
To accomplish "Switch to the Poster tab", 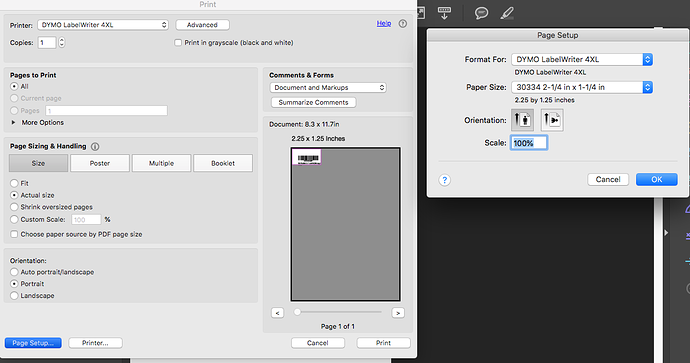I will tap(100, 163).
